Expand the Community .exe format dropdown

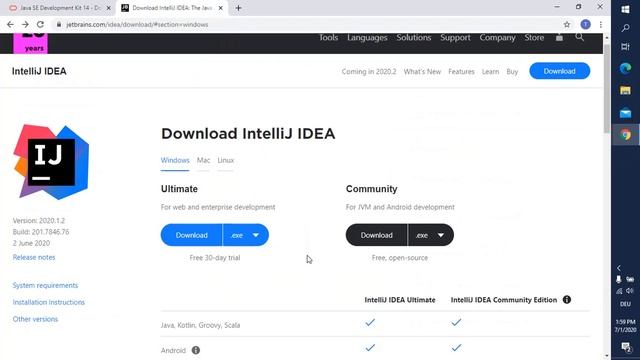coord(431,235)
